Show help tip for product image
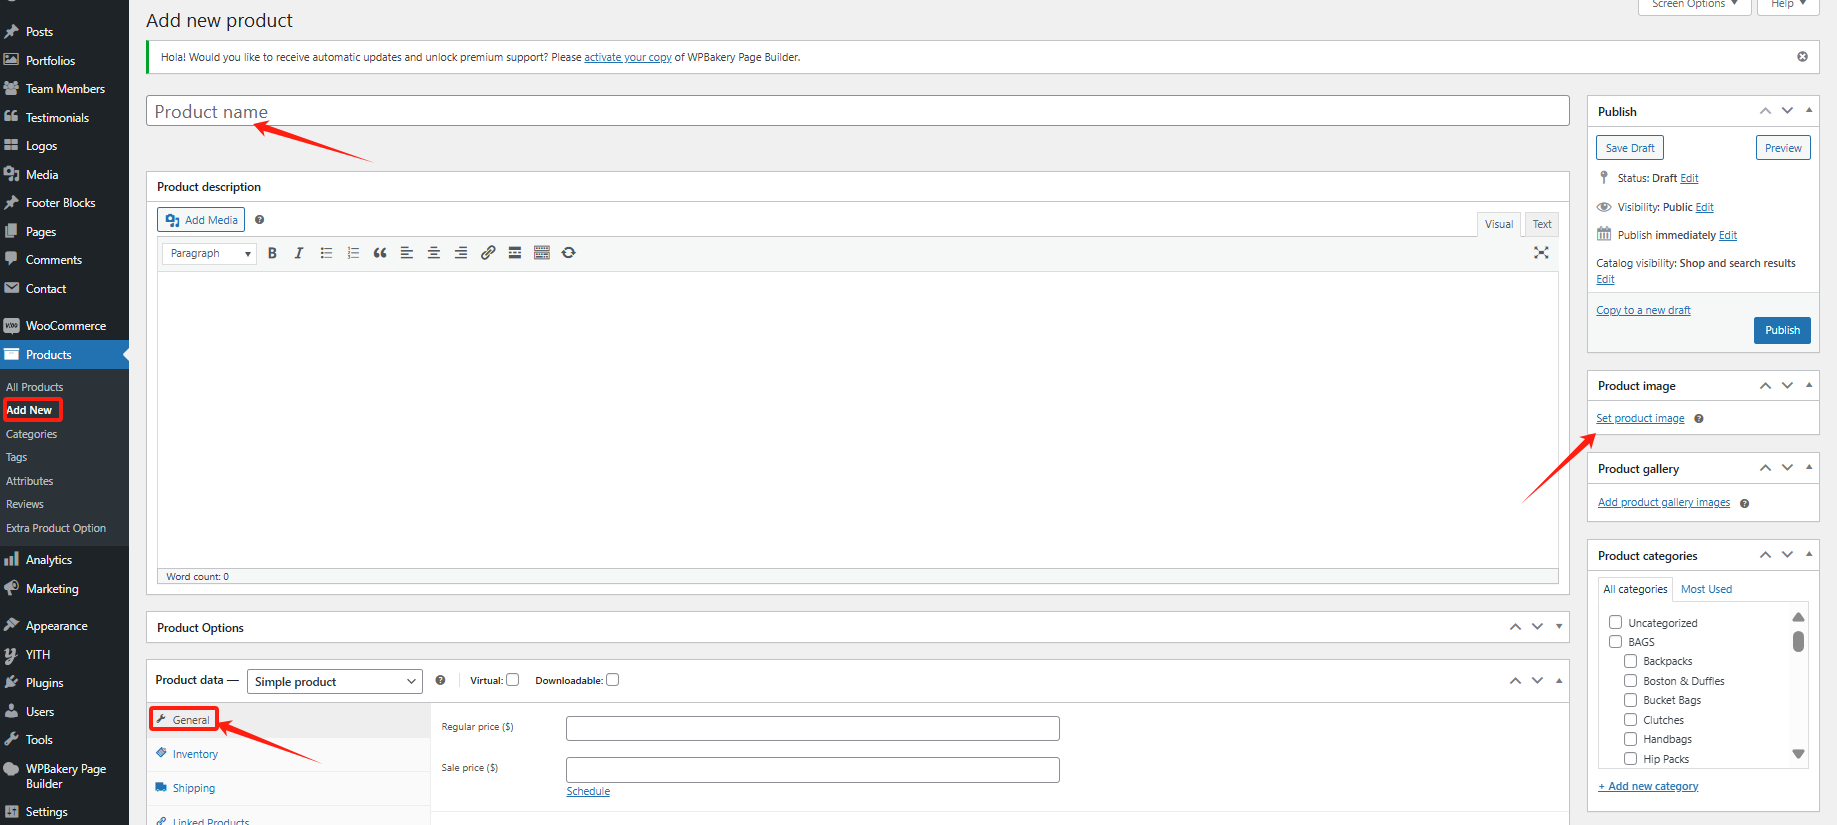 tap(1698, 419)
